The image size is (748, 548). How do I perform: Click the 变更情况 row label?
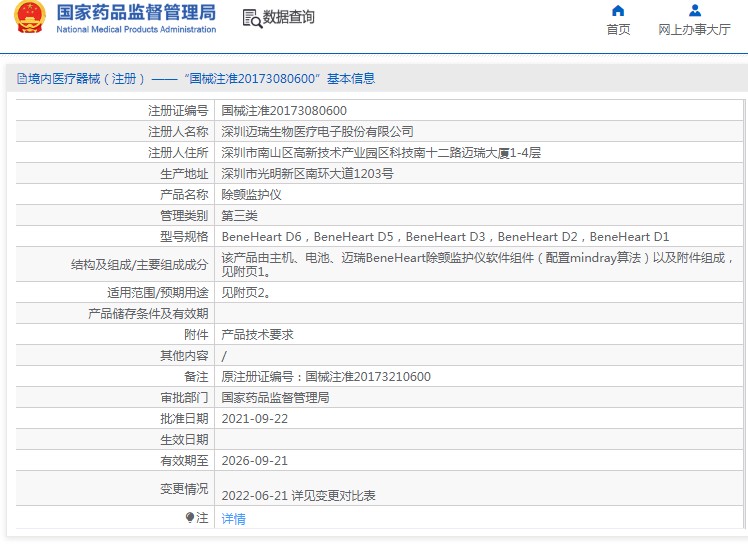184,488
